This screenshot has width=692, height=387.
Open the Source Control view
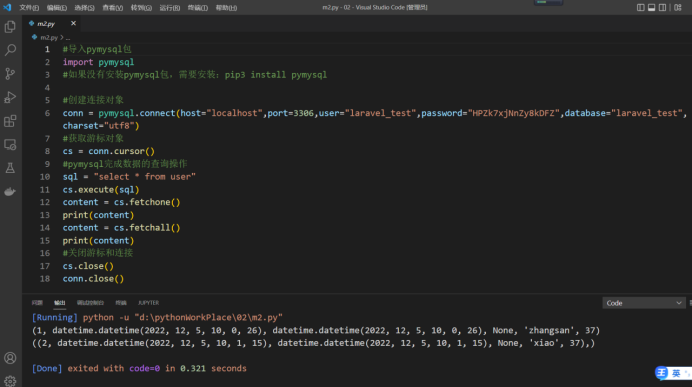click(10, 74)
